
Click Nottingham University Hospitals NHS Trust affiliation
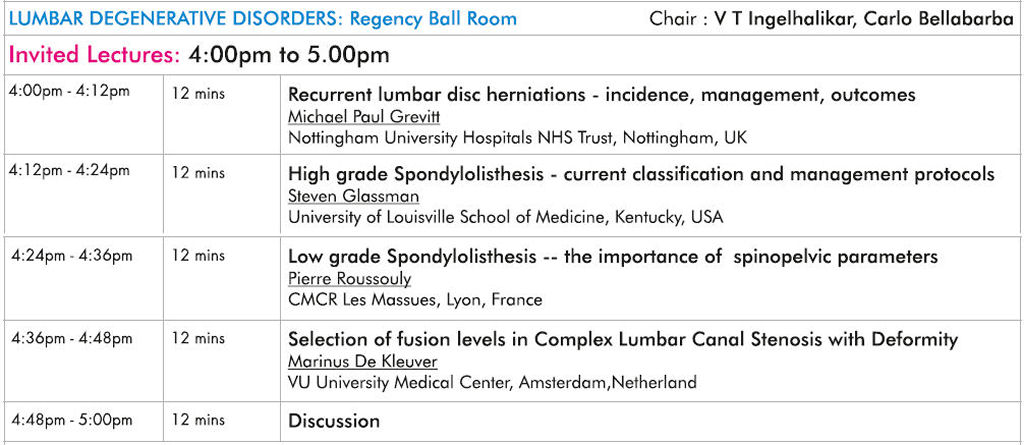517,139
